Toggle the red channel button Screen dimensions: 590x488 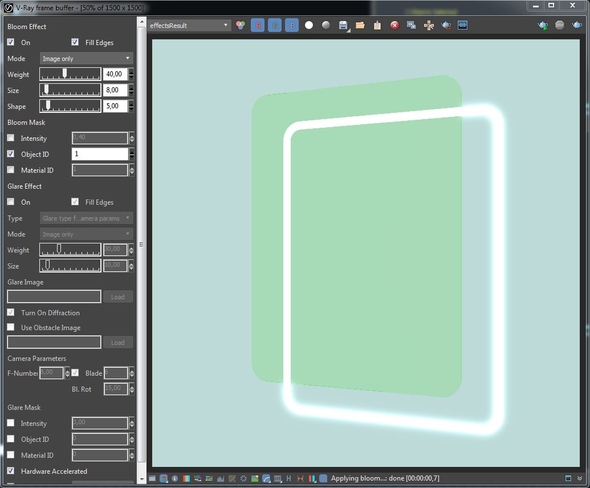(x=258, y=26)
